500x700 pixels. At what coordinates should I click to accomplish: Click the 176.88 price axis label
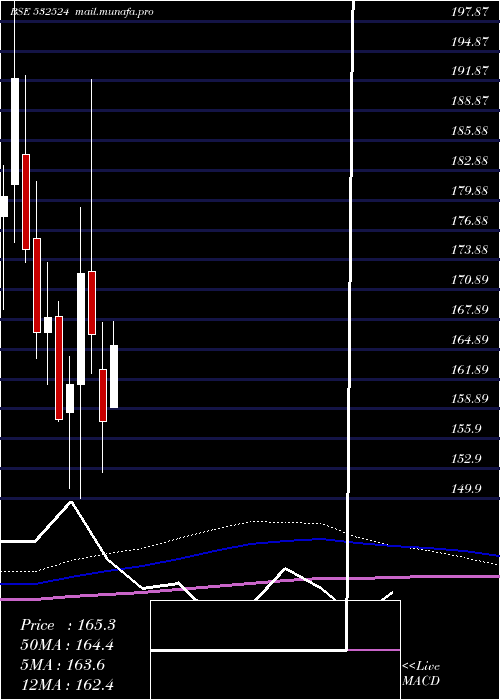click(470, 221)
